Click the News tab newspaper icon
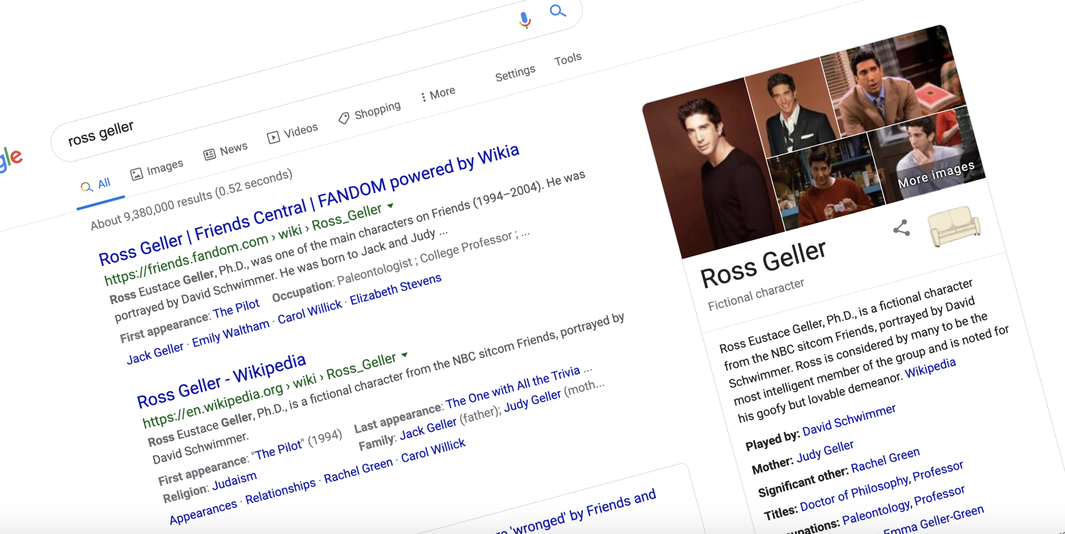This screenshot has width=1065, height=534. pyautogui.click(x=209, y=154)
